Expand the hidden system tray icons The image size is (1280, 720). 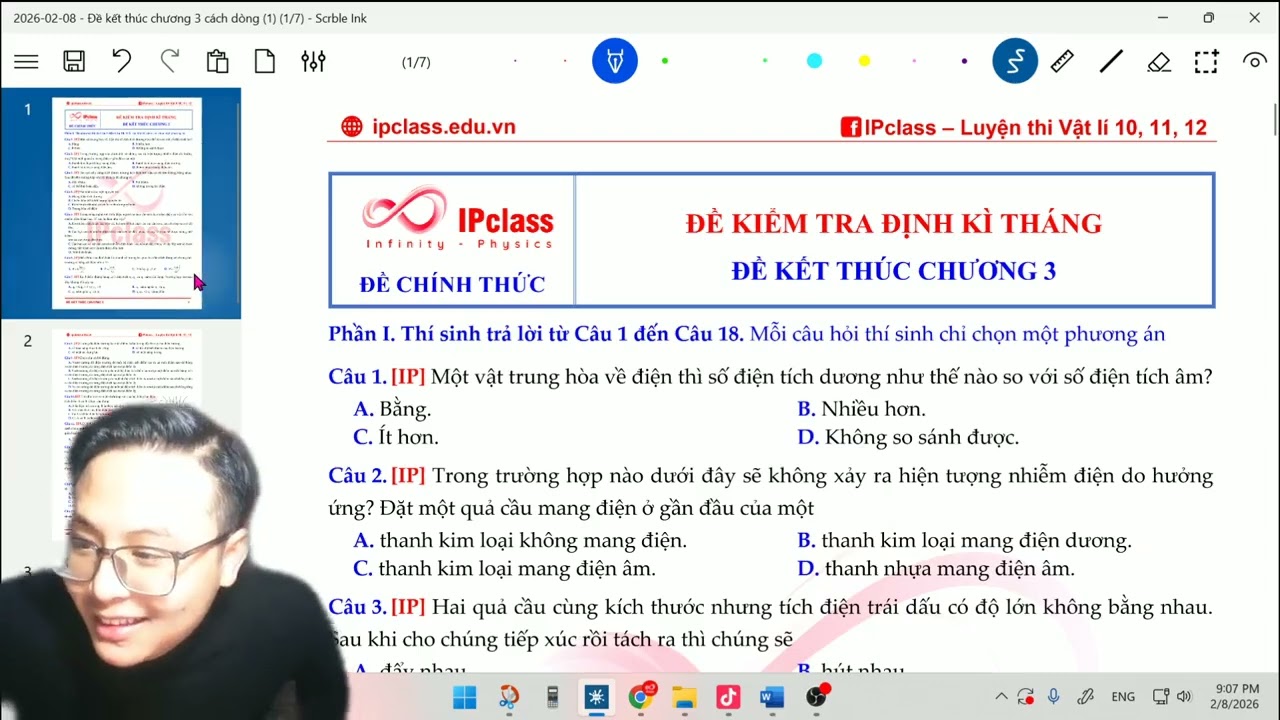coord(1001,697)
